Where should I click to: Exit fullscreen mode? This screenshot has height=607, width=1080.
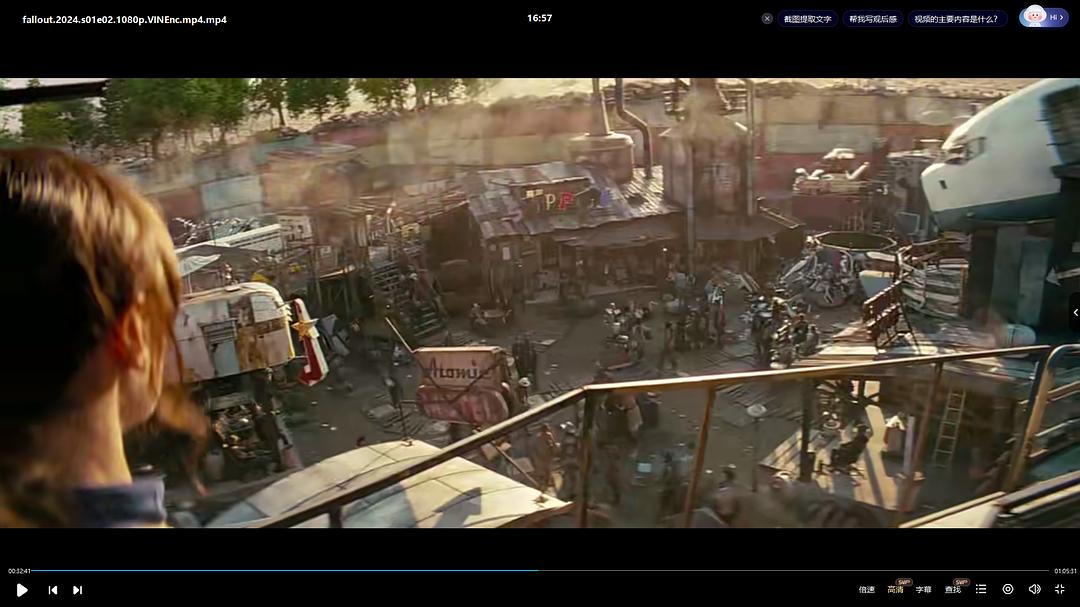(x=1060, y=590)
